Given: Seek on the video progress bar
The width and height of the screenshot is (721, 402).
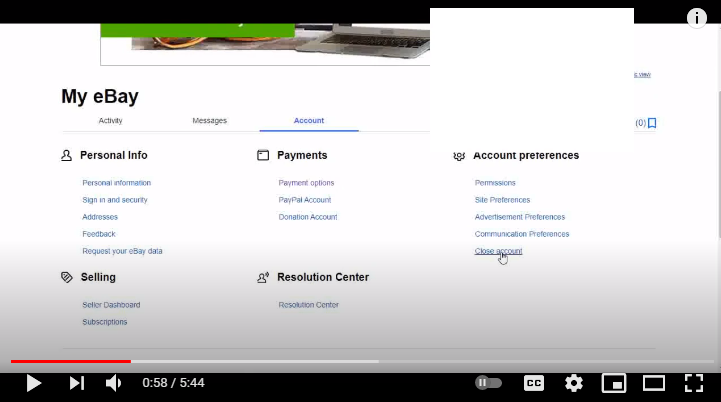Looking at the screenshot, I should coord(361,362).
